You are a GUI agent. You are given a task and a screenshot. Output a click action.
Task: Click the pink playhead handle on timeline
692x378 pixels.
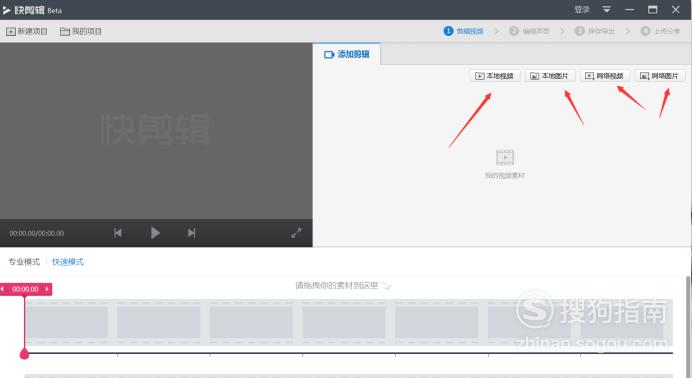[24, 353]
